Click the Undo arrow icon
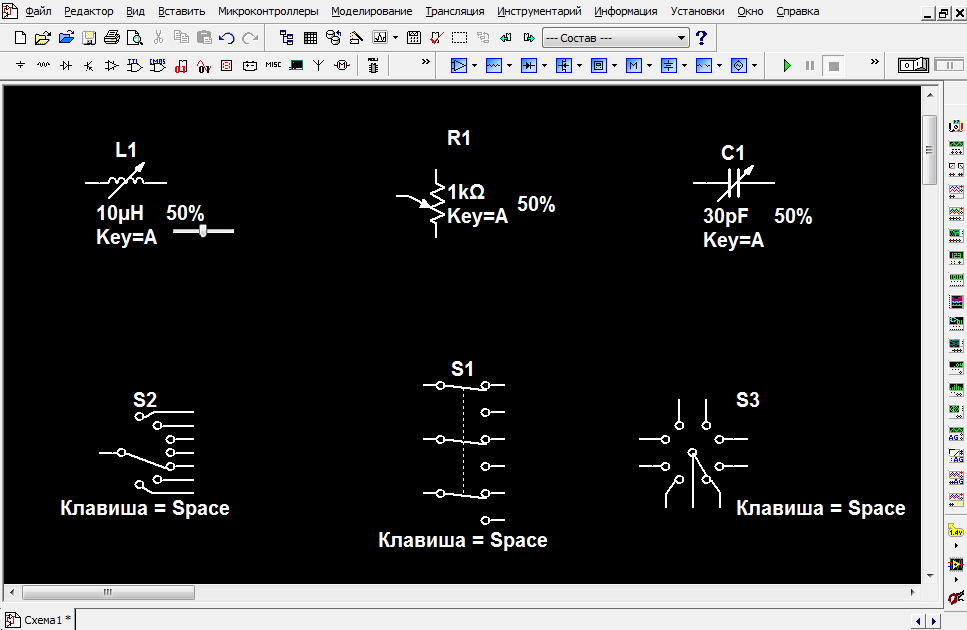 (226, 38)
